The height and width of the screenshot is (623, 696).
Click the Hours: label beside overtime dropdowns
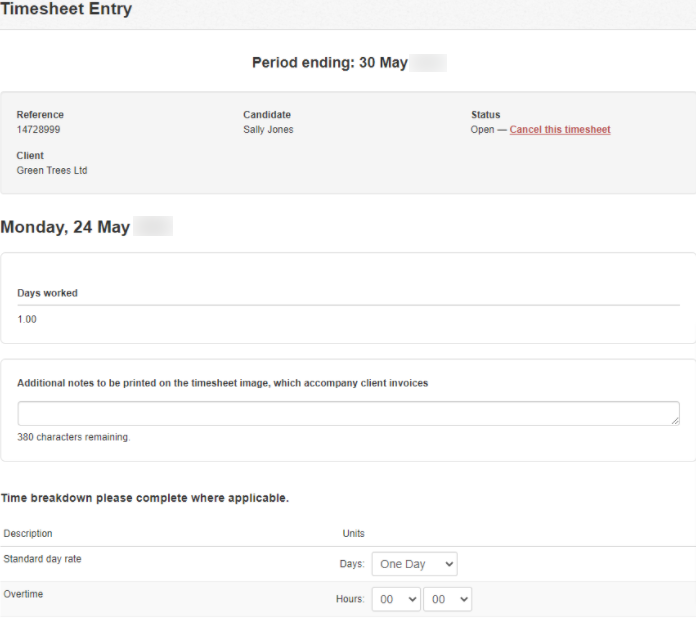point(350,599)
